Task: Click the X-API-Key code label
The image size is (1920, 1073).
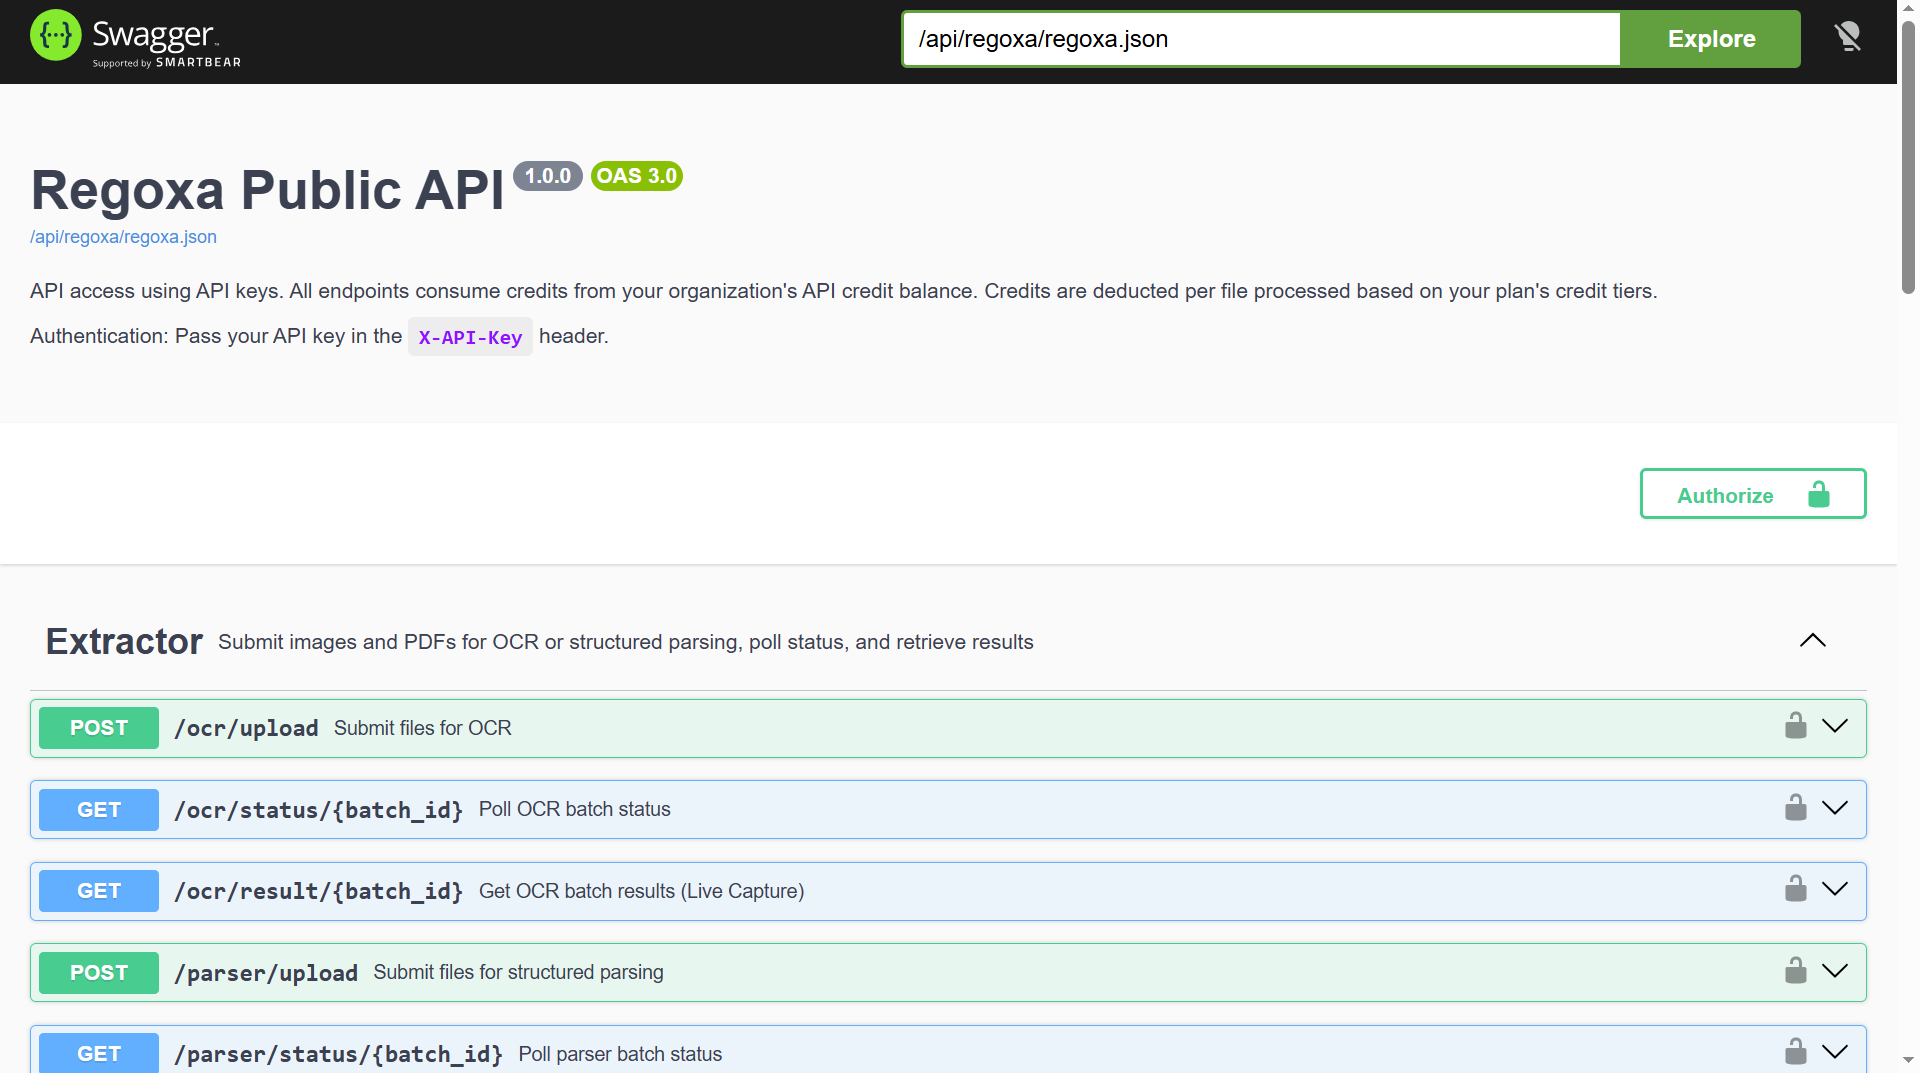Action: pos(470,337)
